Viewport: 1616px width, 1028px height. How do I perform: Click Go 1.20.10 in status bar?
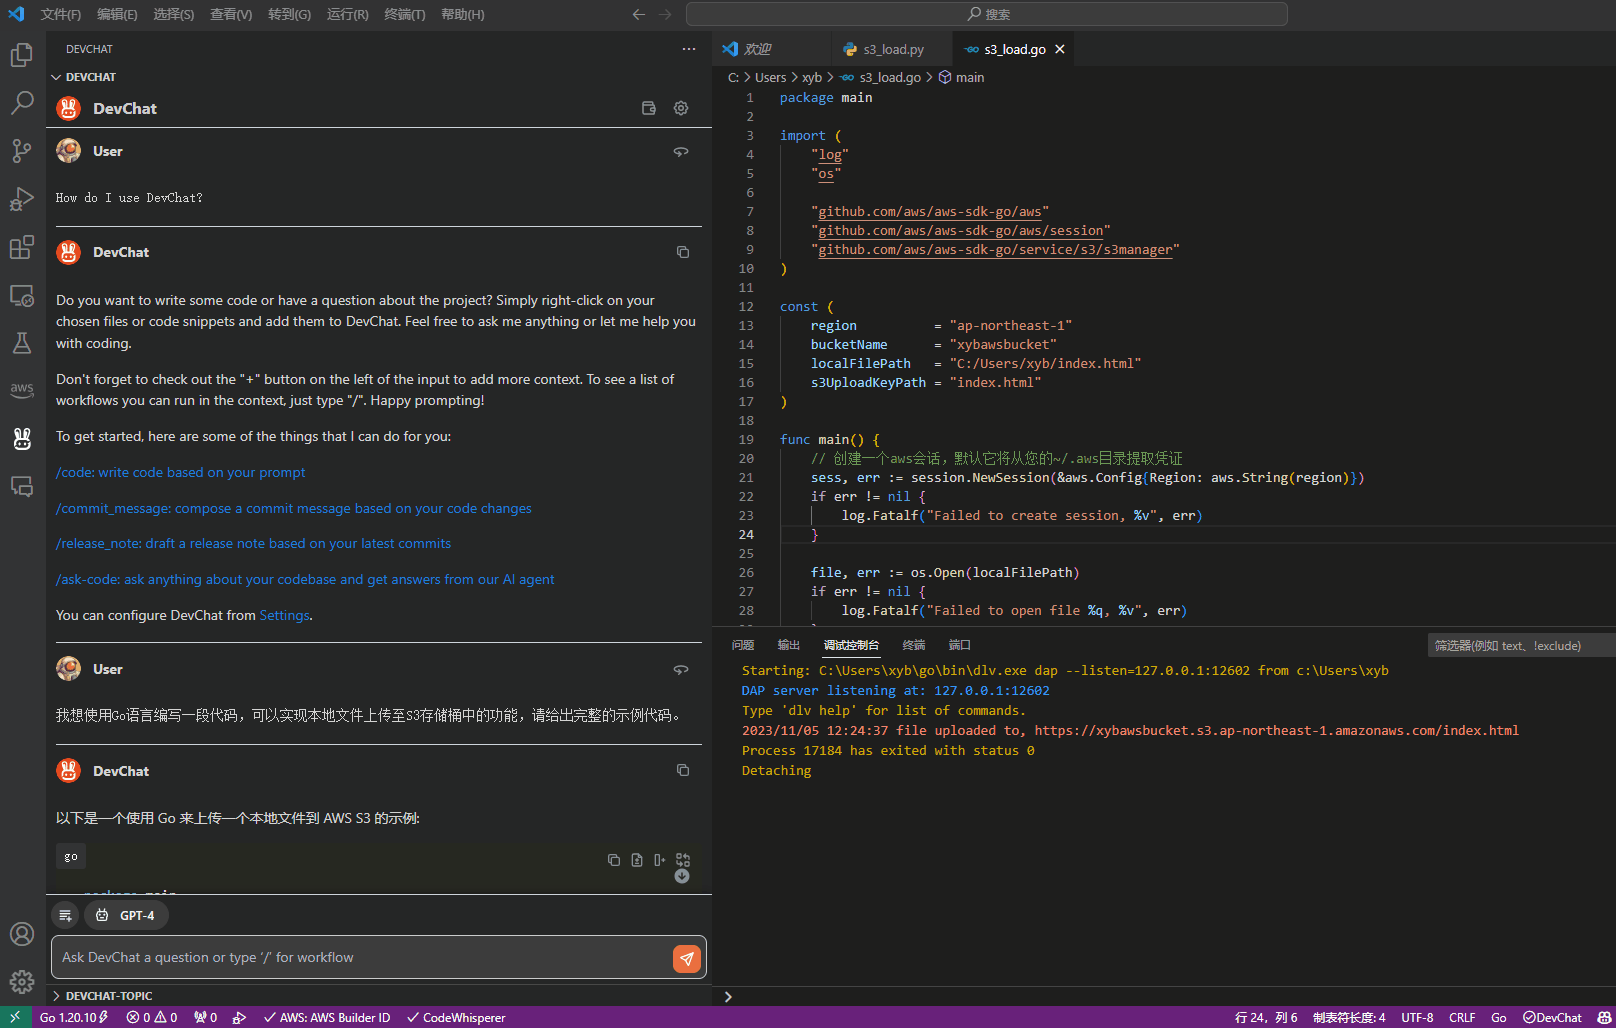click(x=73, y=1017)
